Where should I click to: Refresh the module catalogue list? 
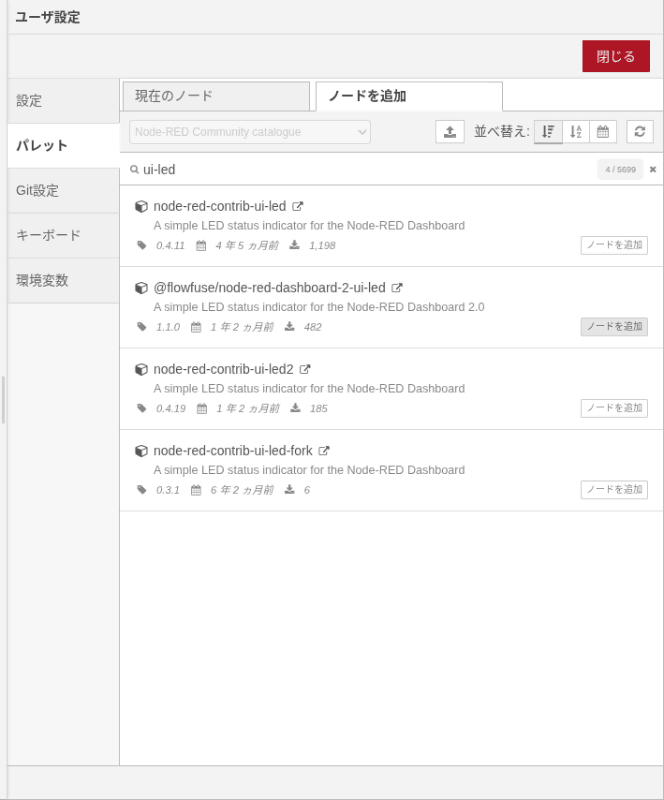[640, 132]
